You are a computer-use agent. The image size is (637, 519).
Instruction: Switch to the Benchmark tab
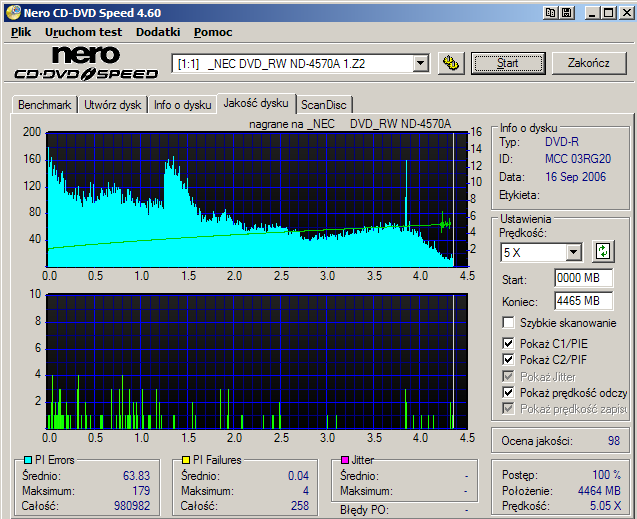click(45, 105)
